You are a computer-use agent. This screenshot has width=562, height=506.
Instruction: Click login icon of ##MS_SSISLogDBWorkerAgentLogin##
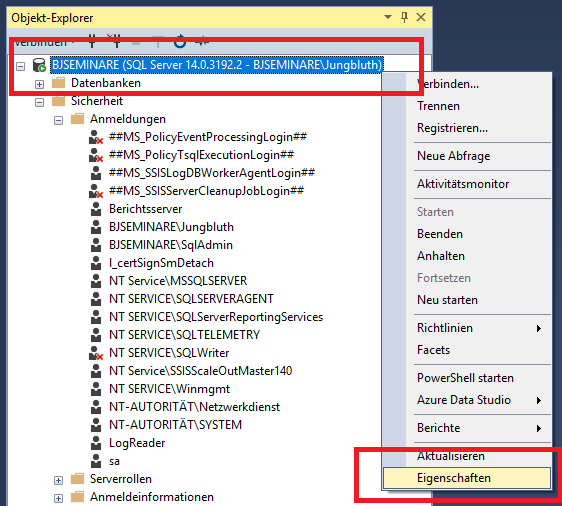coord(96,173)
